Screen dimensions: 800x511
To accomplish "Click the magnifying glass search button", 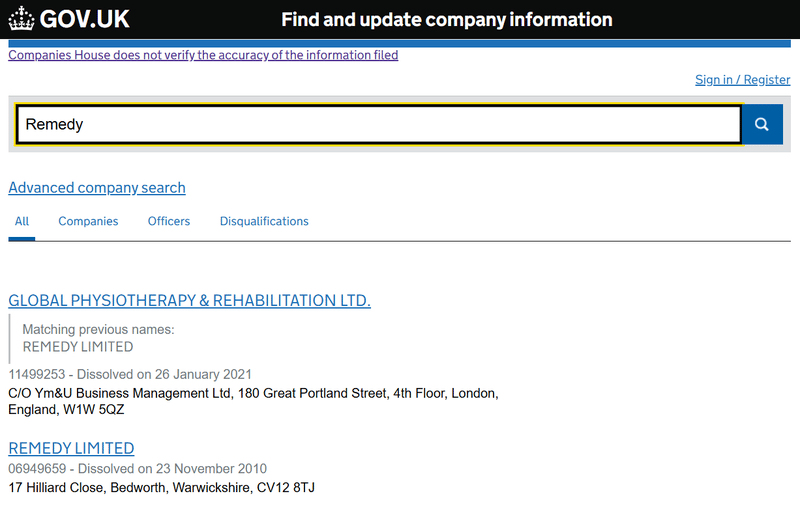I will click(762, 124).
